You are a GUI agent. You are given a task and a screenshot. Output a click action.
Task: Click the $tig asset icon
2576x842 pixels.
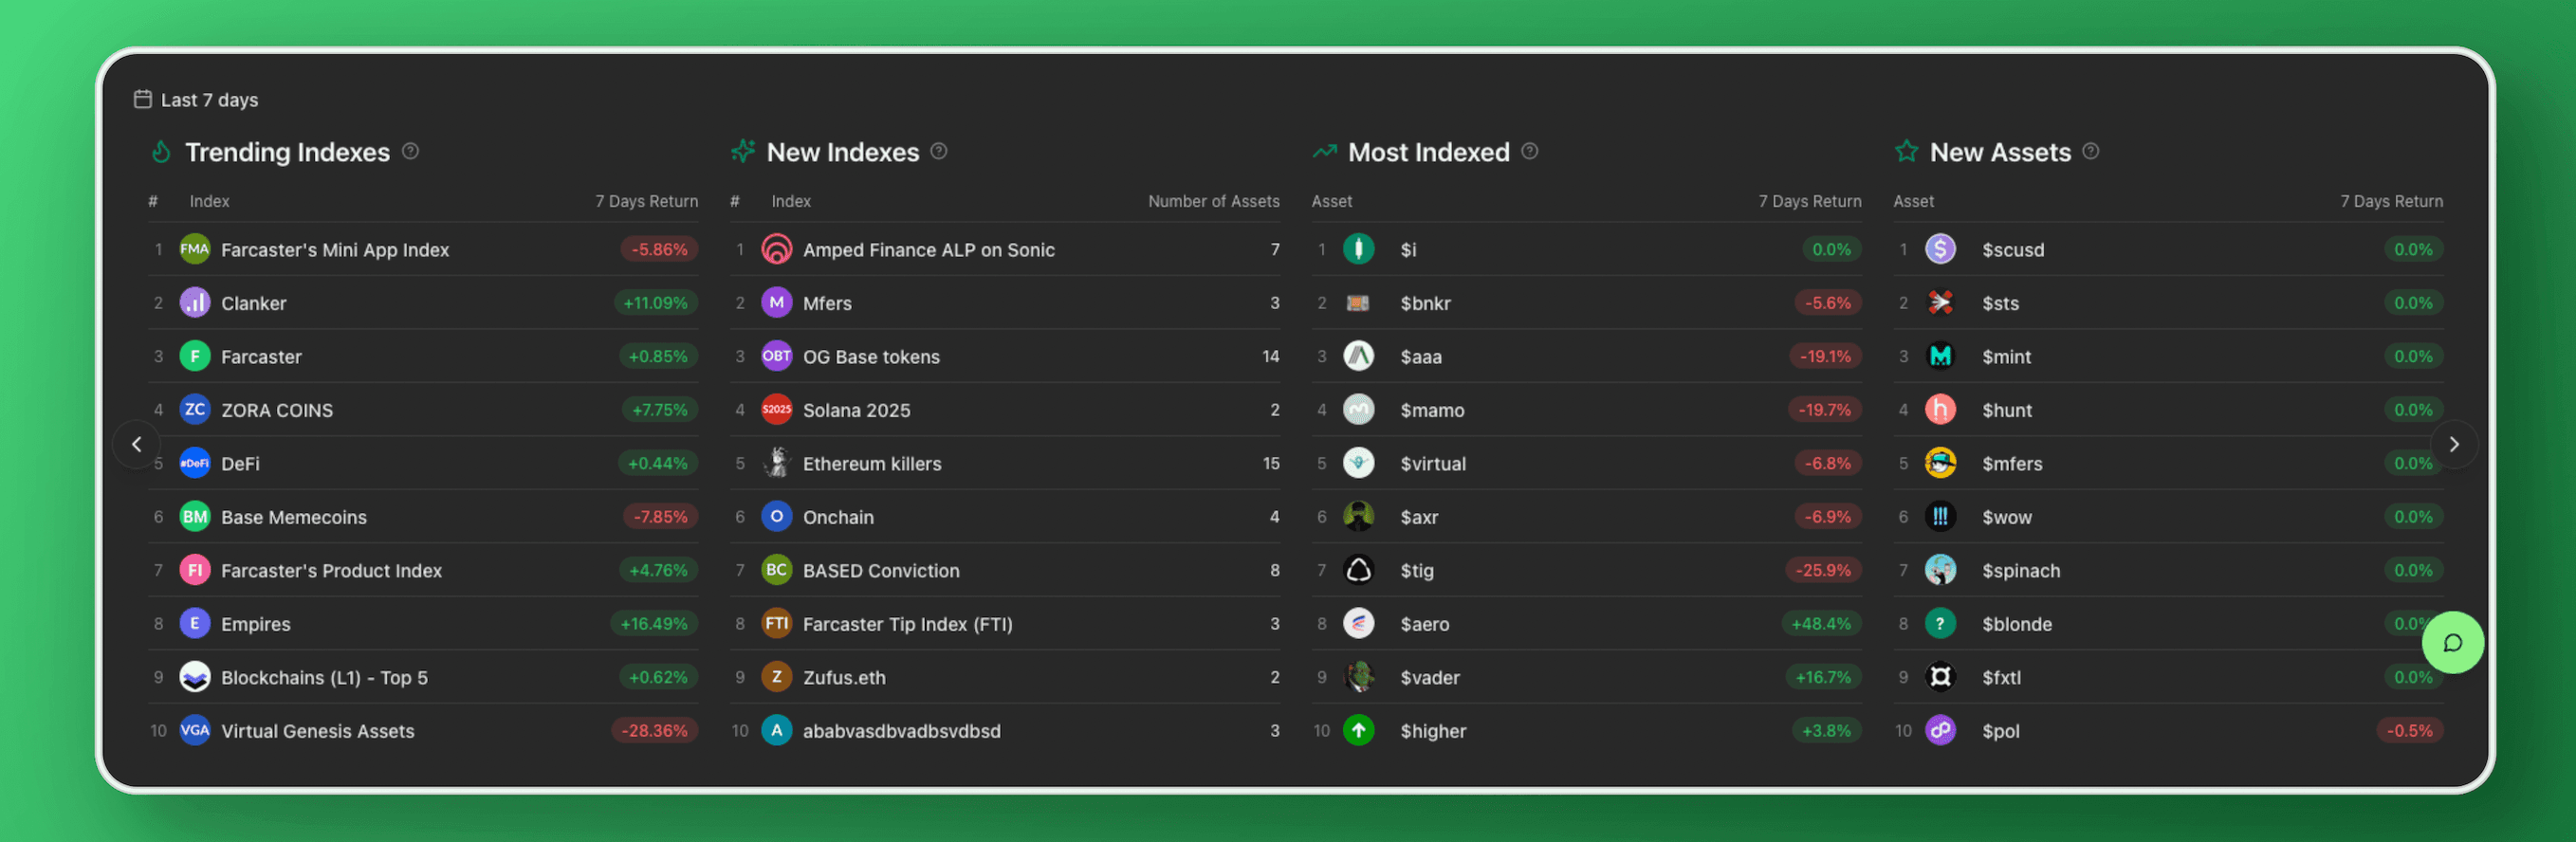pyautogui.click(x=1358, y=570)
